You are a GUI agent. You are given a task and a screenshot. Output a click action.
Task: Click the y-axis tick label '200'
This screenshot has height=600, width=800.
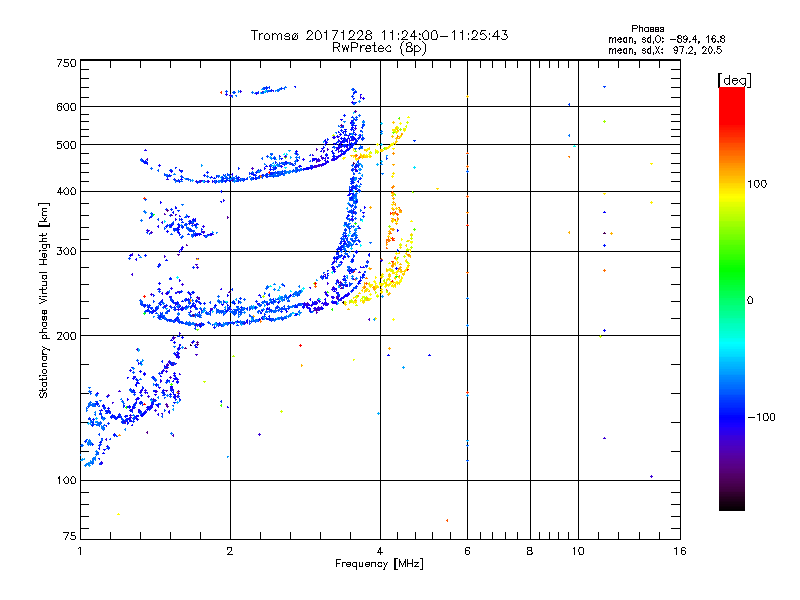click(66, 336)
